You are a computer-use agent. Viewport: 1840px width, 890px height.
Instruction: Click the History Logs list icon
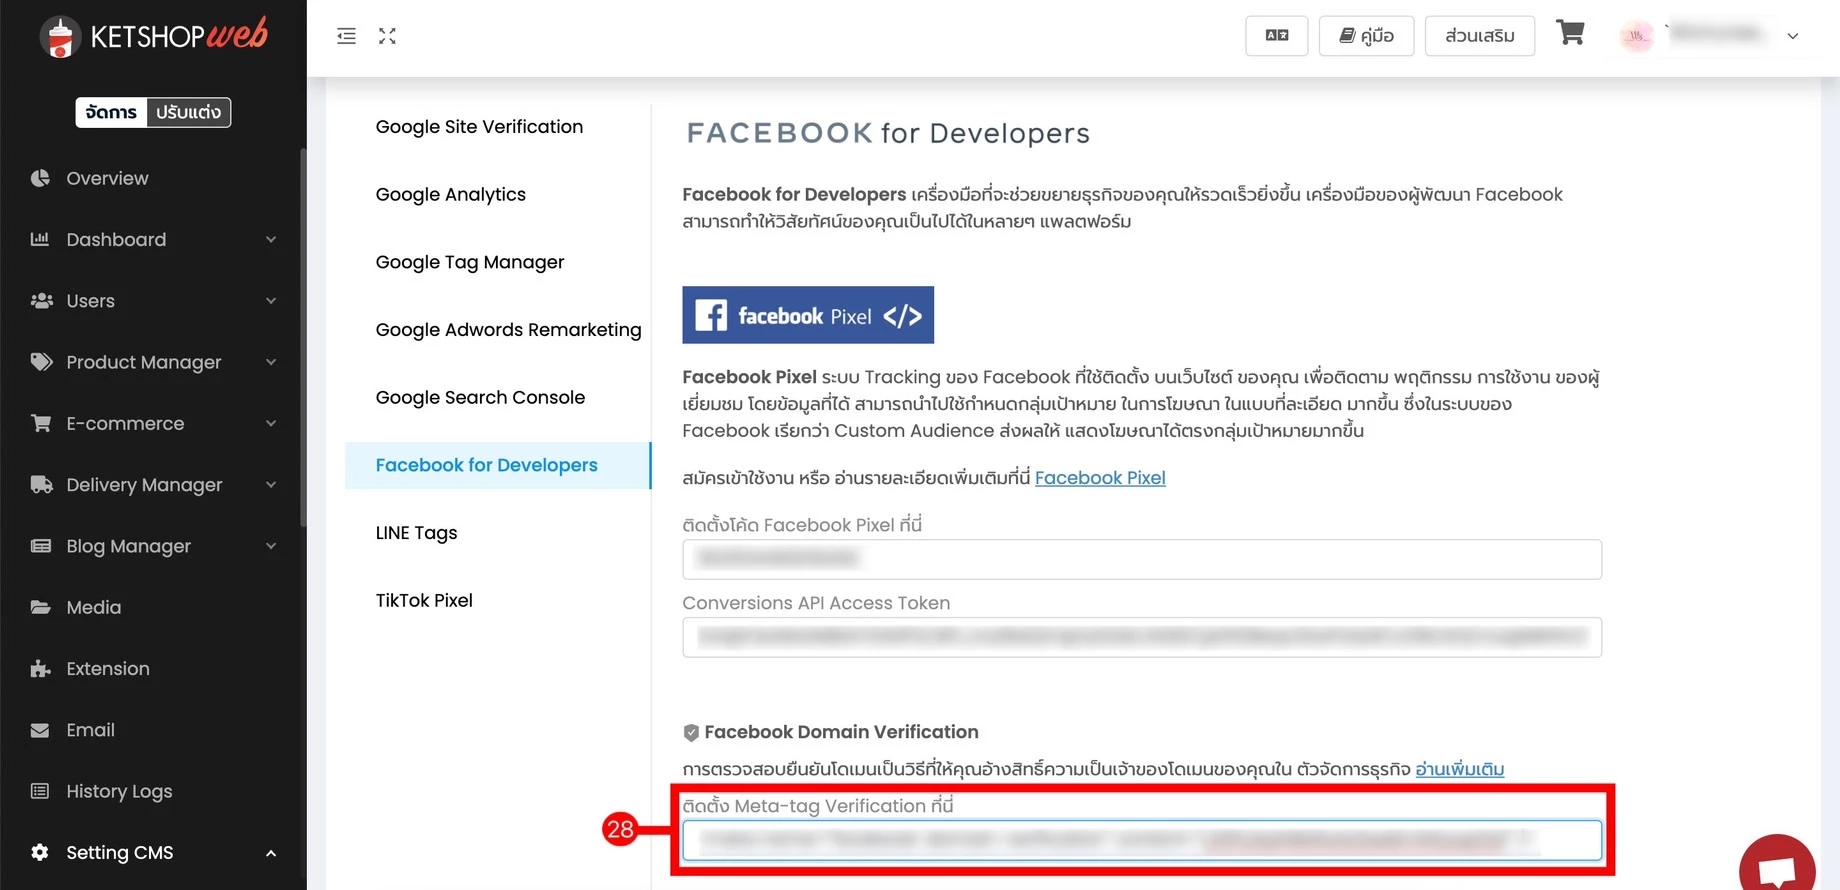click(40, 791)
